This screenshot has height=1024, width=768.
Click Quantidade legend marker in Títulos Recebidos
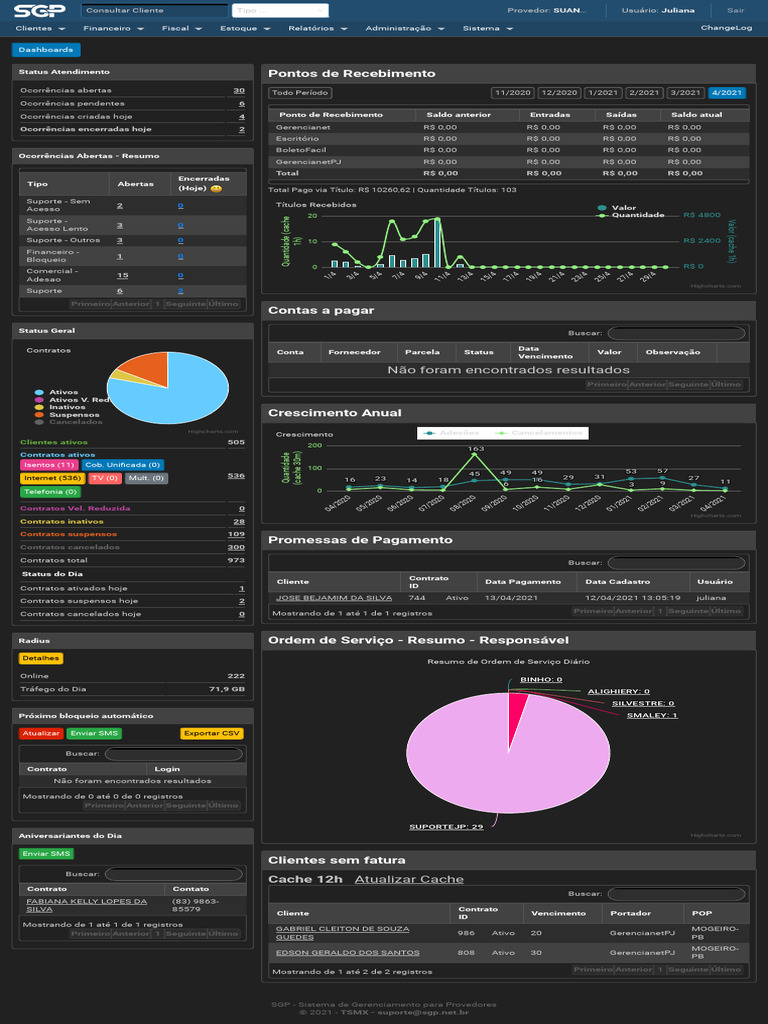pos(602,215)
